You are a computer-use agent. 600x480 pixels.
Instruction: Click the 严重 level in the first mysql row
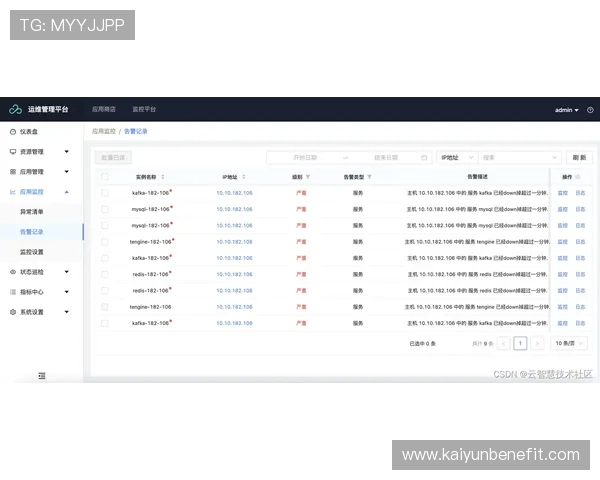[301, 209]
